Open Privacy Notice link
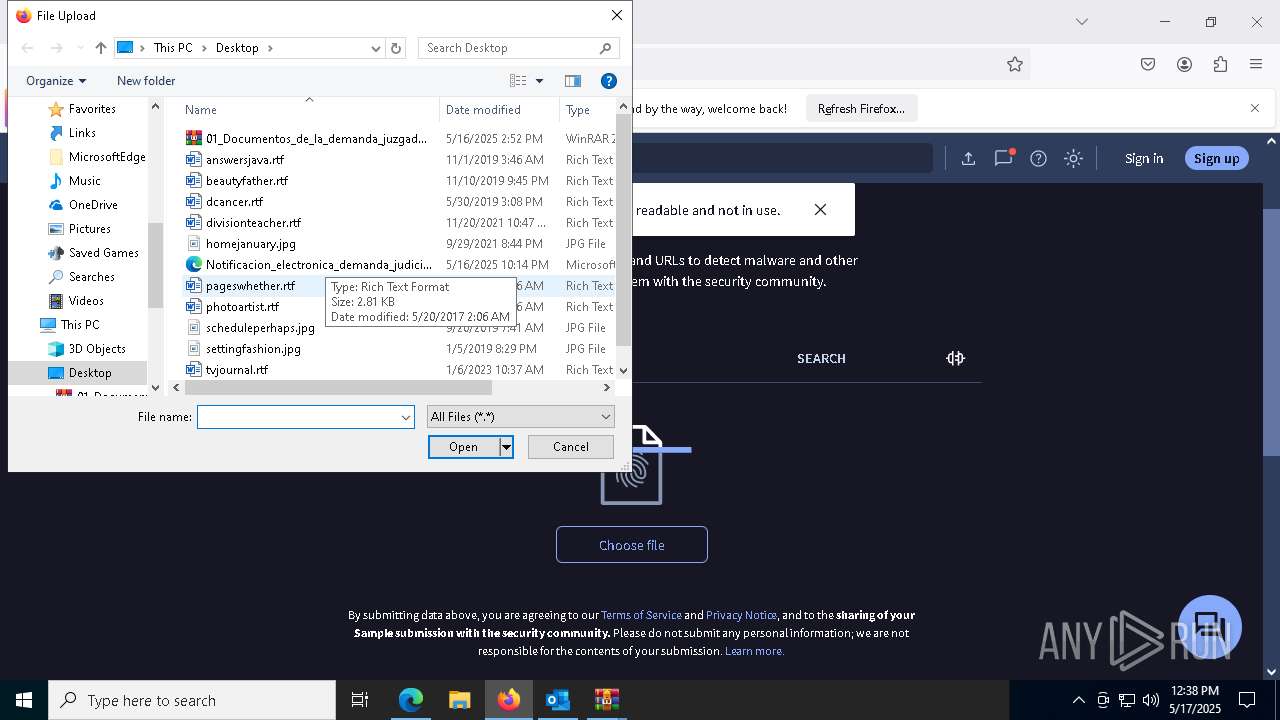Image resolution: width=1280 pixels, height=720 pixels. tap(741, 615)
